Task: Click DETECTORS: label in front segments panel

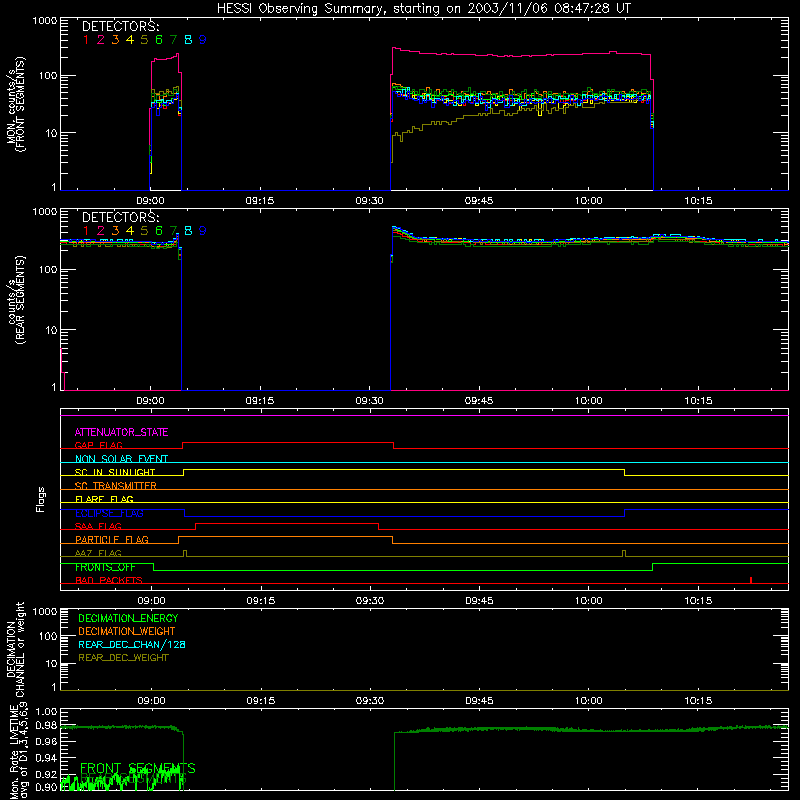Action: [120, 26]
